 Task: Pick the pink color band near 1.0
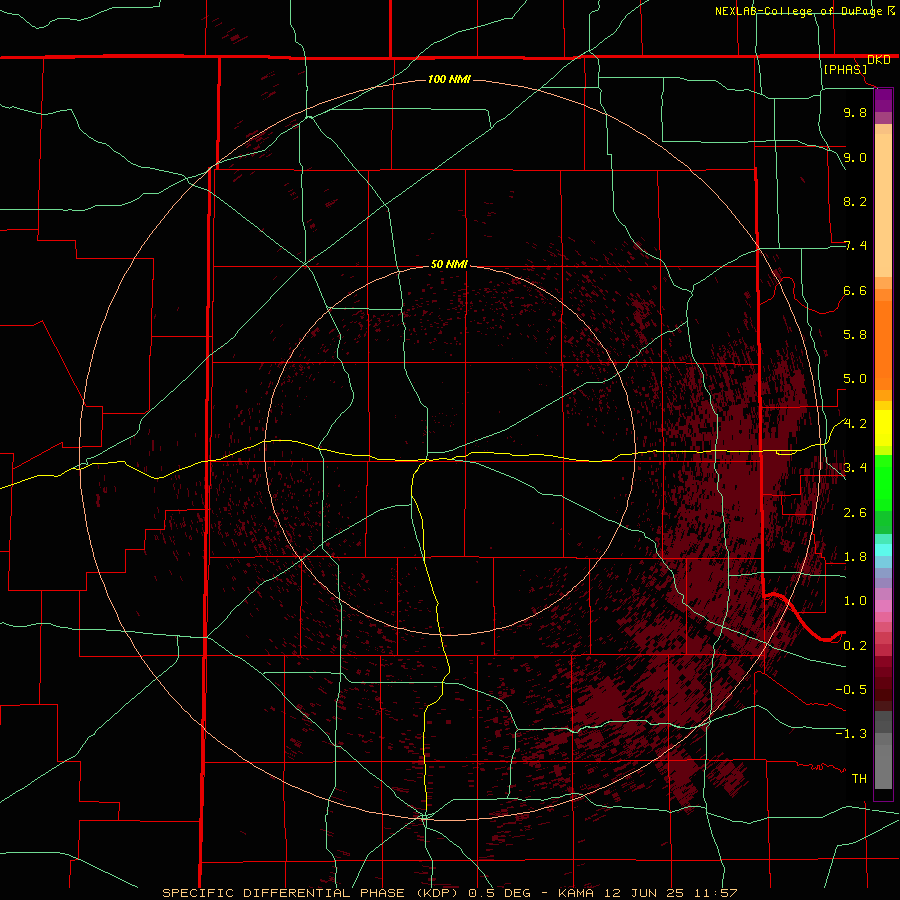click(x=883, y=606)
